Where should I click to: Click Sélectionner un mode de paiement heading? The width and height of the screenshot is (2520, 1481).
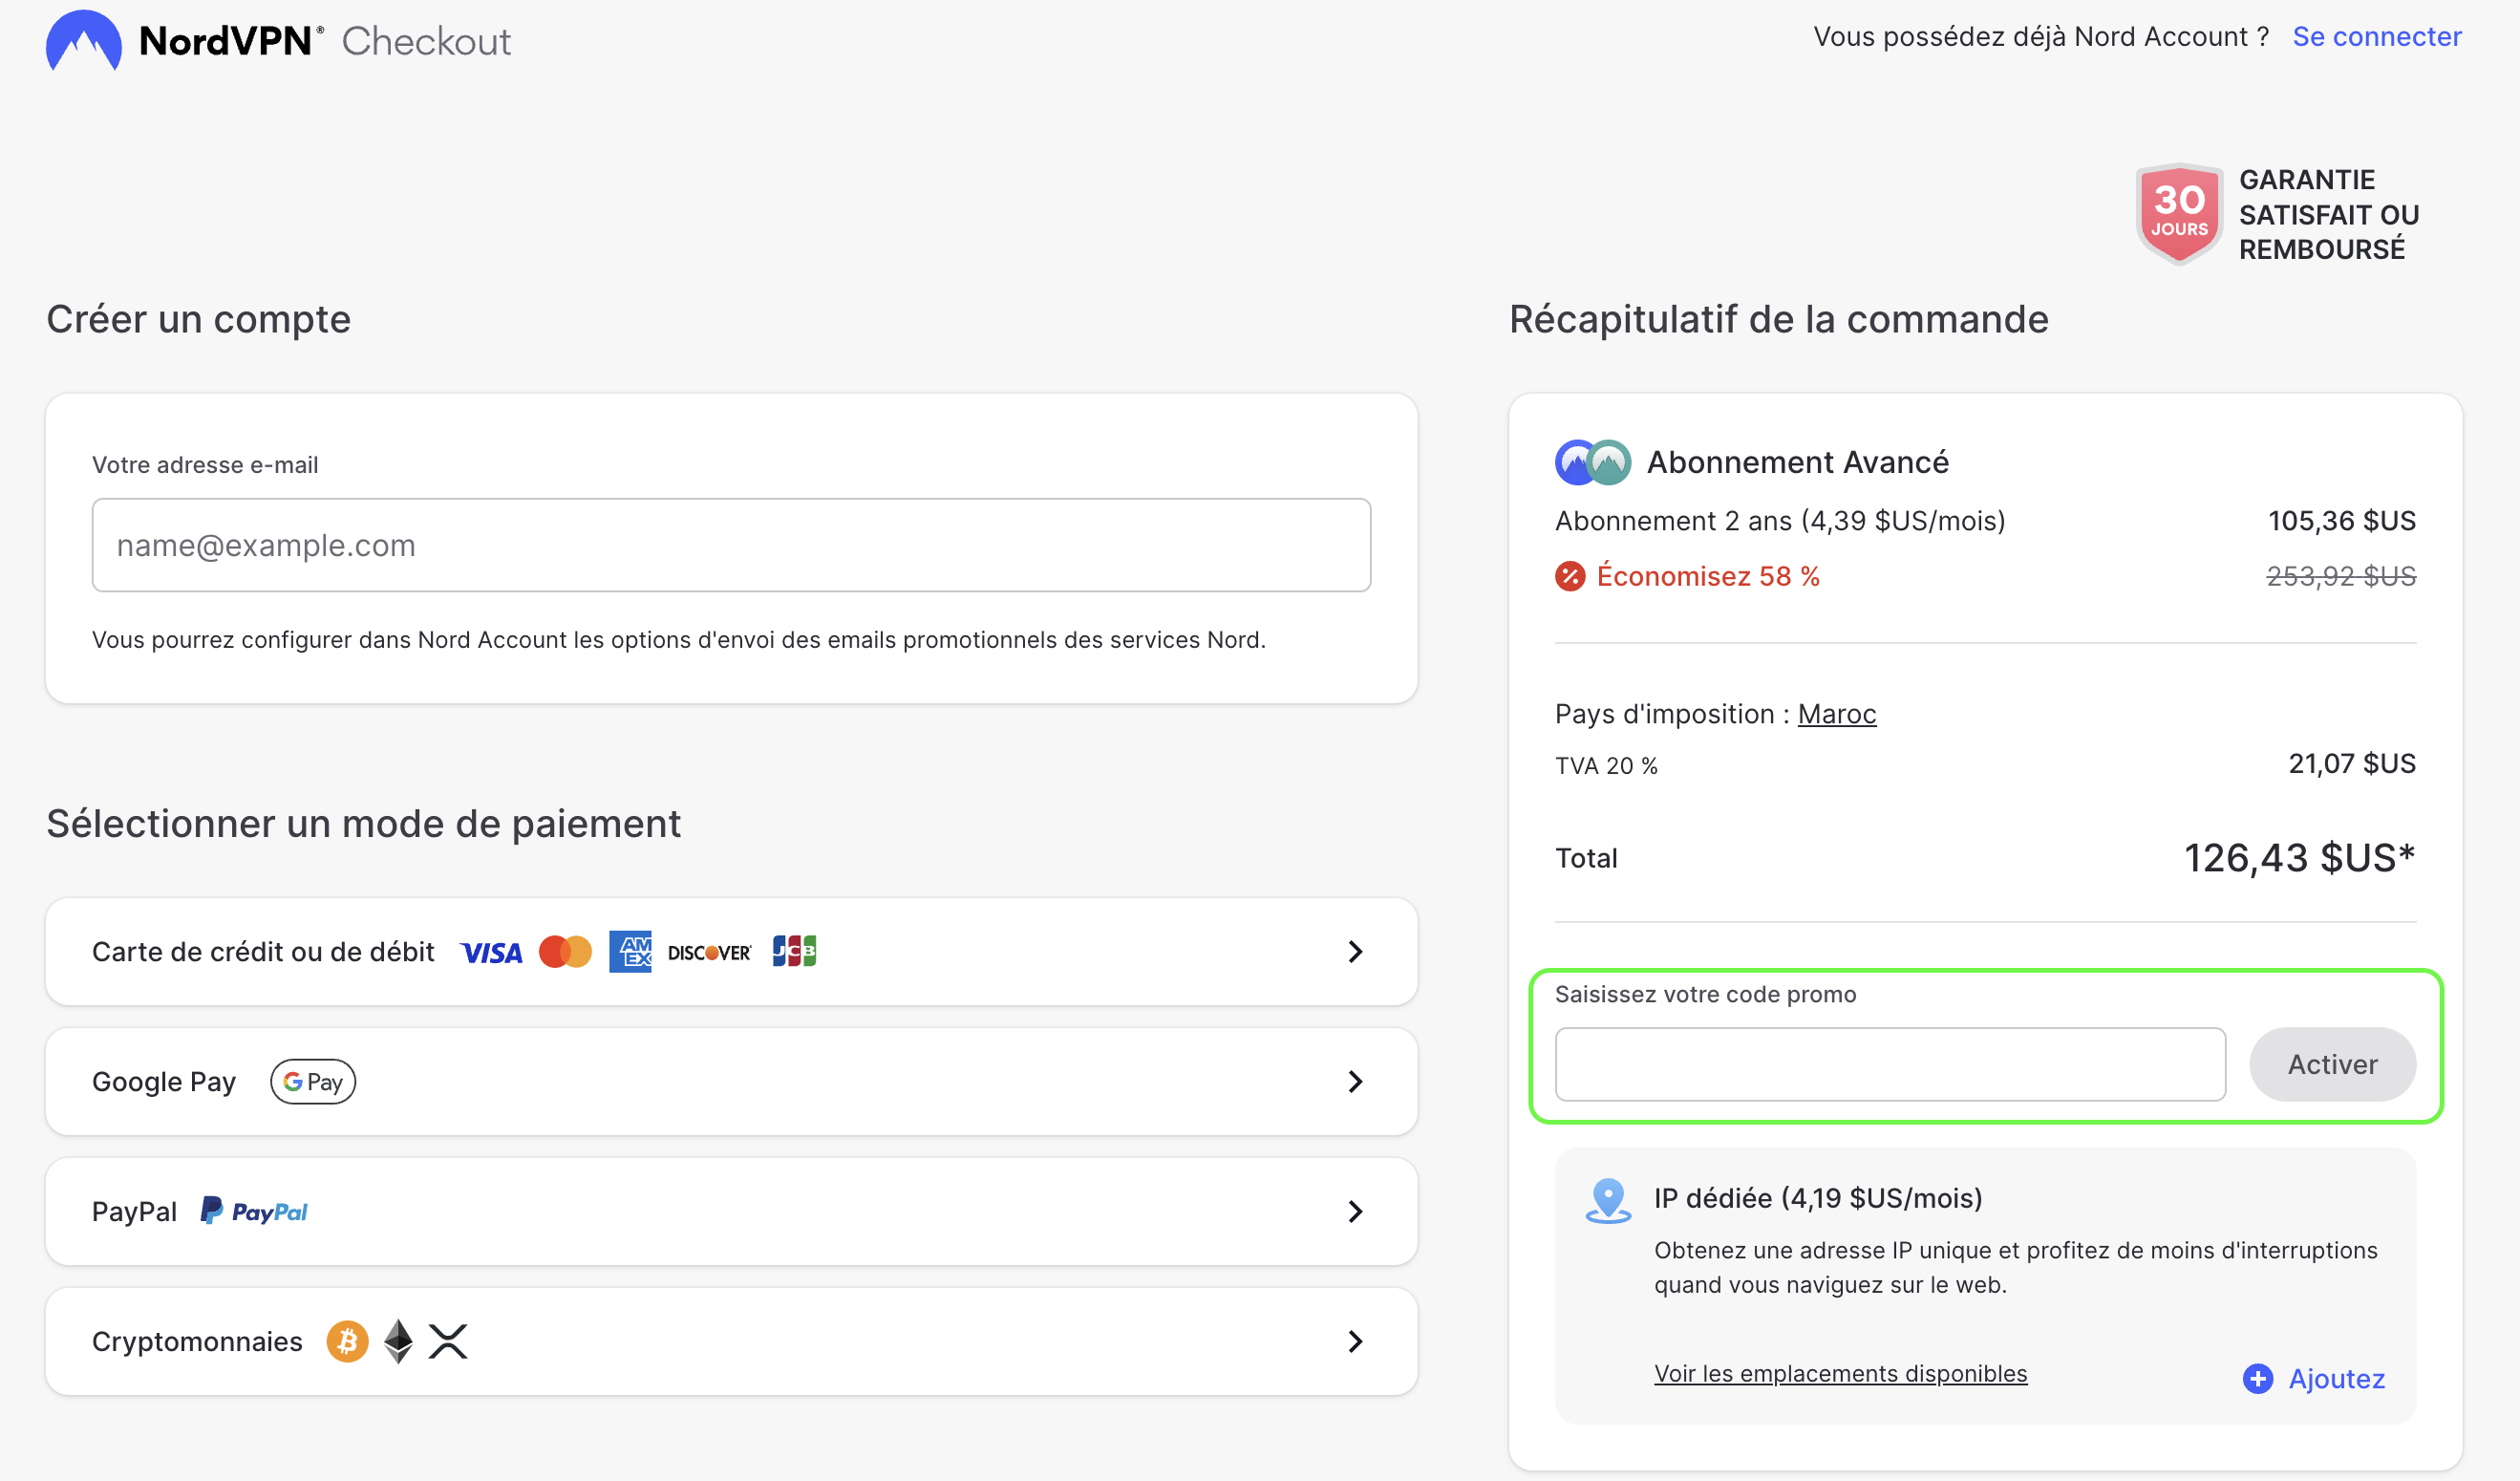click(x=363, y=825)
